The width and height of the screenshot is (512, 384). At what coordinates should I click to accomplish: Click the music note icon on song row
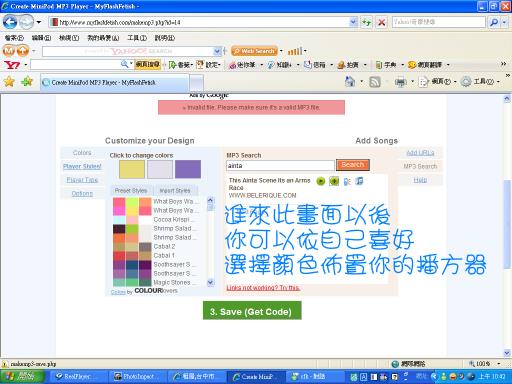pyautogui.click(x=359, y=181)
